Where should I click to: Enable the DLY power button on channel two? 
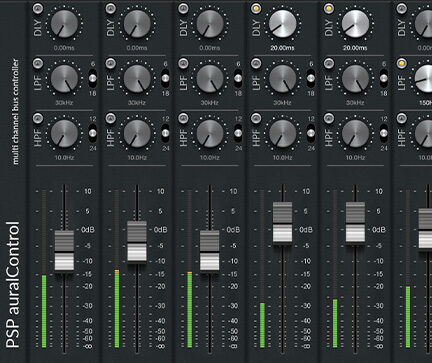111,8
